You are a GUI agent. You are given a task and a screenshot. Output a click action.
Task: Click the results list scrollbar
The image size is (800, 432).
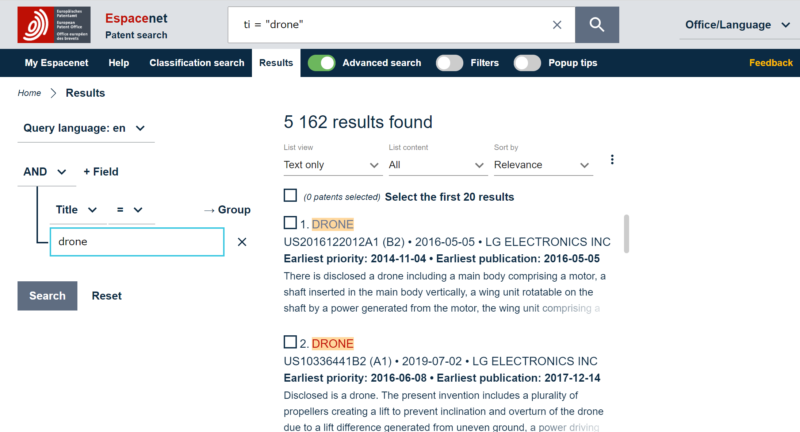(x=627, y=235)
